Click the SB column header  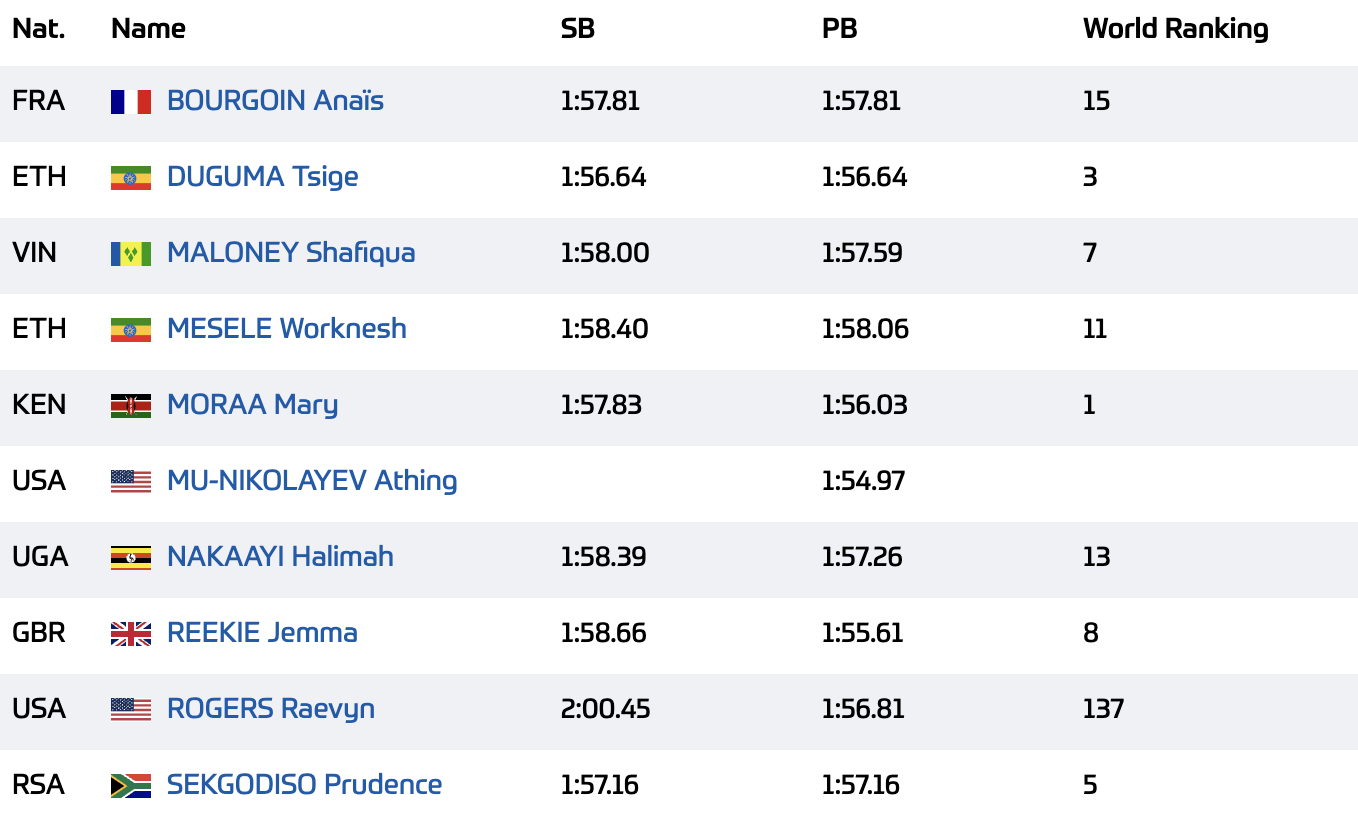pyautogui.click(x=578, y=29)
